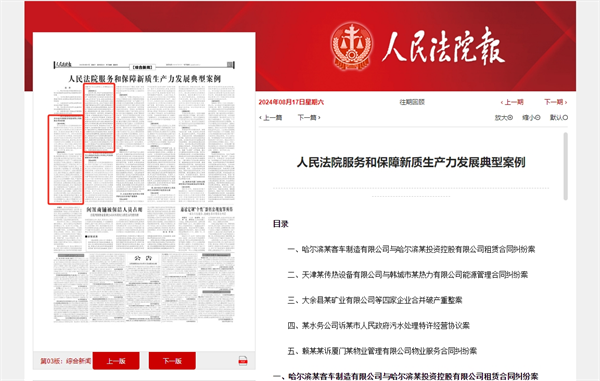
Task: Open 何�David article on newspaper thumbnail
Action: tap(114, 210)
